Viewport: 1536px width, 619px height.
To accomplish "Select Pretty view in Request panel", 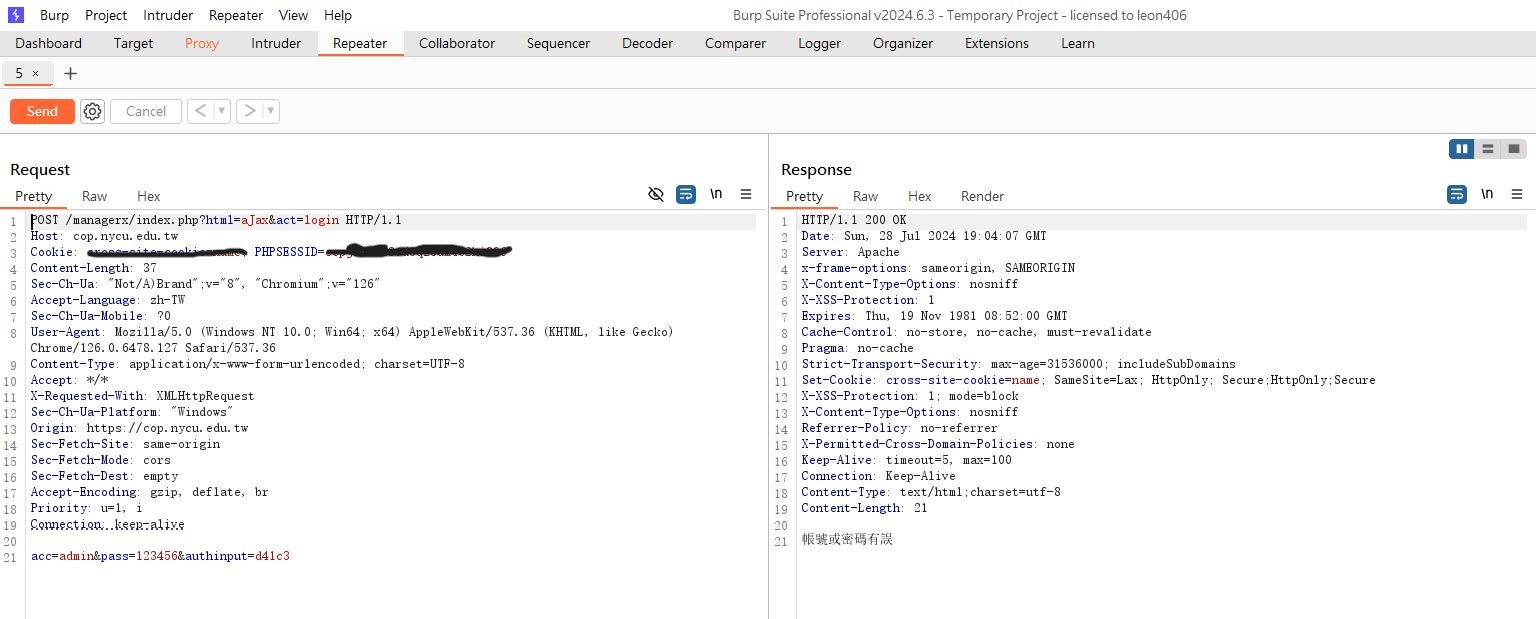I will pyautogui.click(x=33, y=196).
